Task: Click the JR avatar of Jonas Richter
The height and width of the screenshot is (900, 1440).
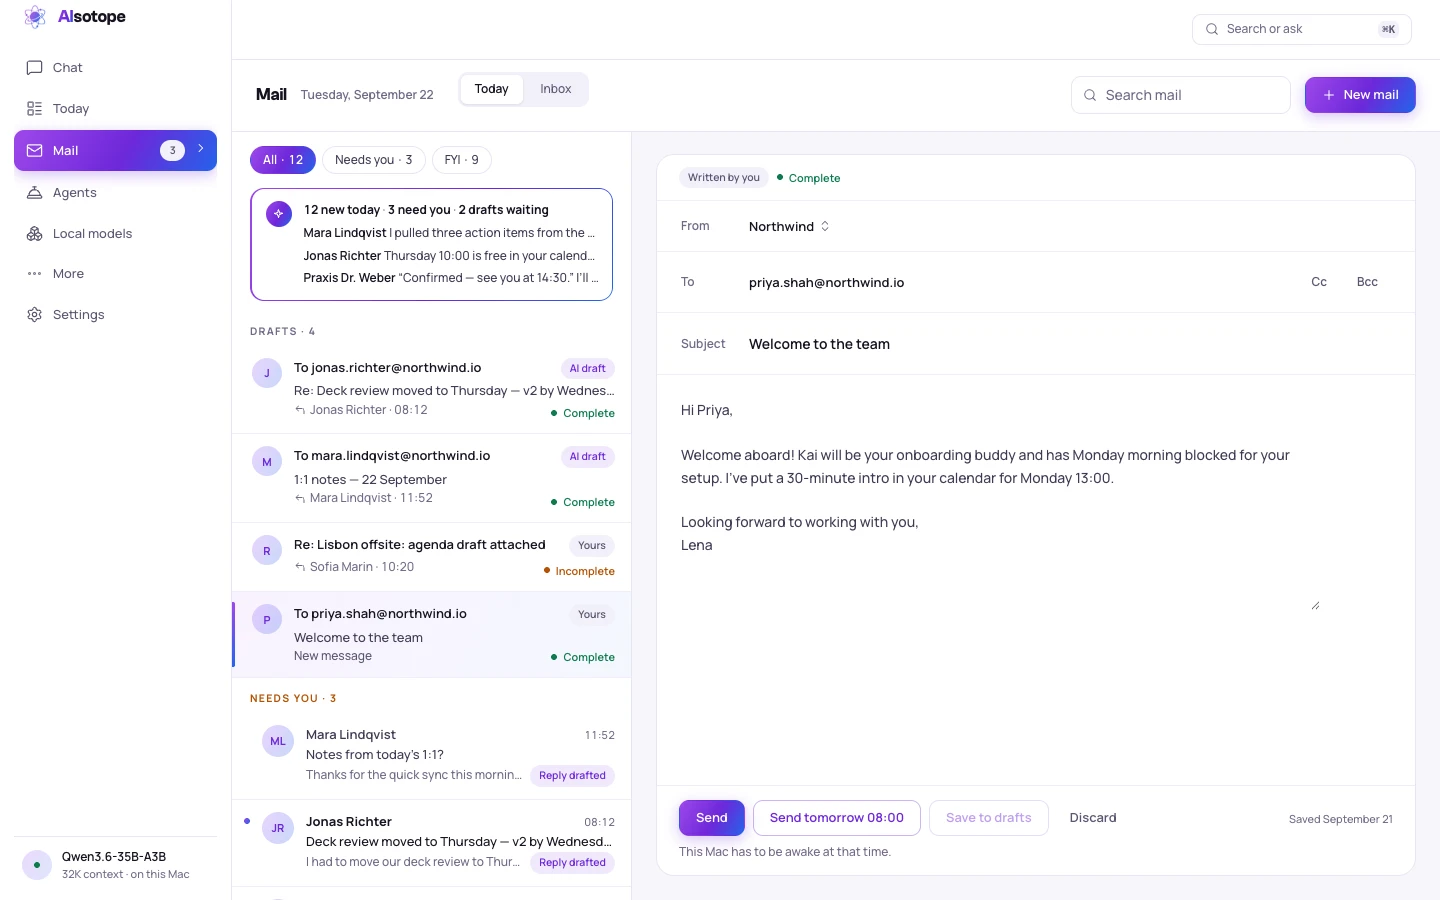Action: pos(278,828)
